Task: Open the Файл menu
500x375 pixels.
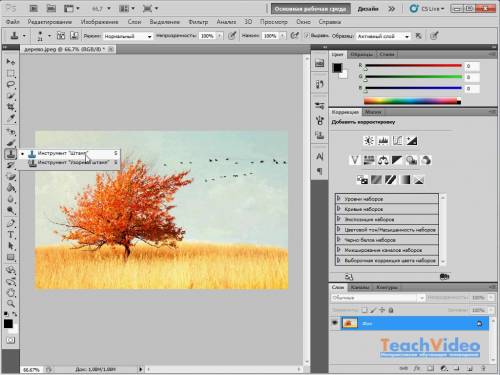Action: point(13,22)
